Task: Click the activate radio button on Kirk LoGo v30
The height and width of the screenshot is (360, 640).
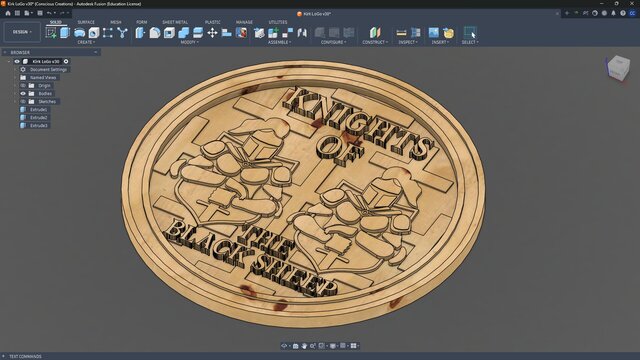Action: 66,61
